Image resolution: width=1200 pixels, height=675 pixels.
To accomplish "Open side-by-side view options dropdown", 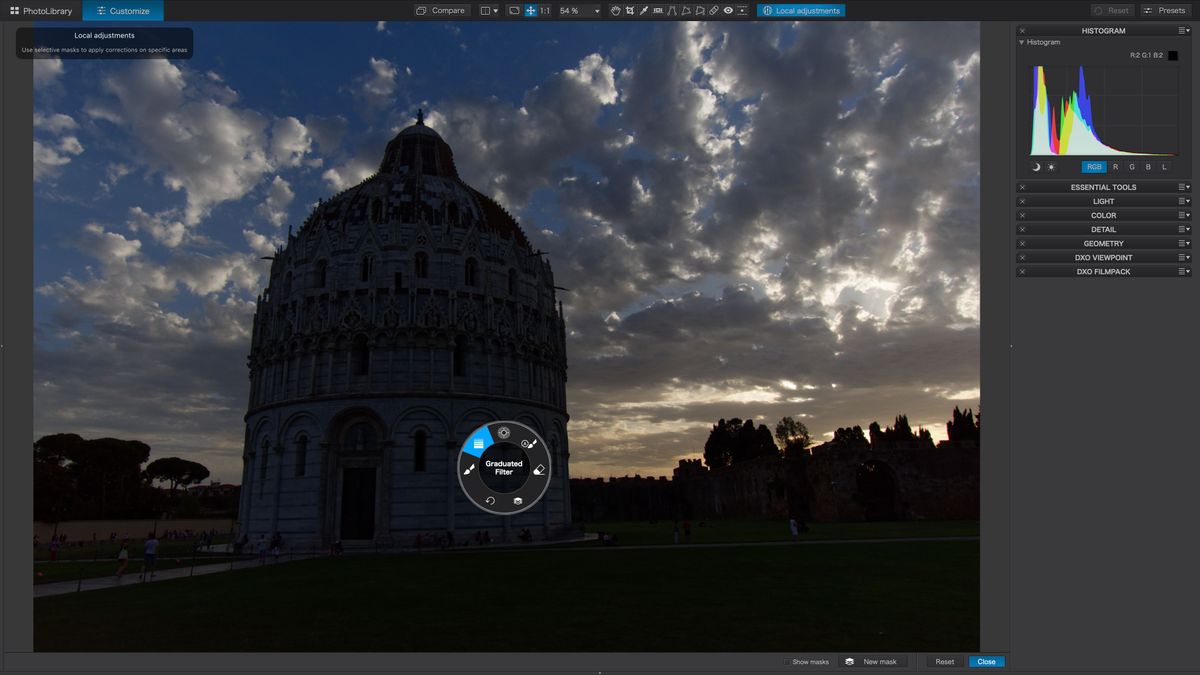I will point(489,10).
